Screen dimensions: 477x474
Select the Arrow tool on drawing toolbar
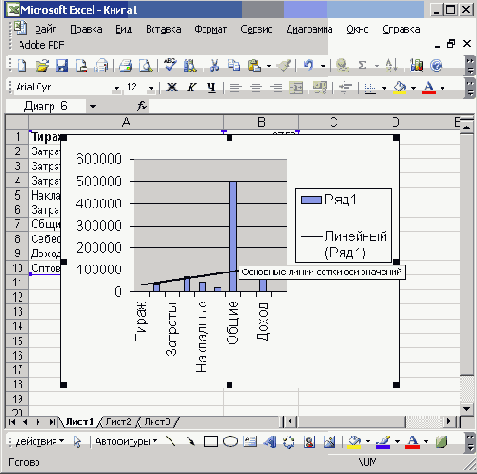click(x=191, y=442)
